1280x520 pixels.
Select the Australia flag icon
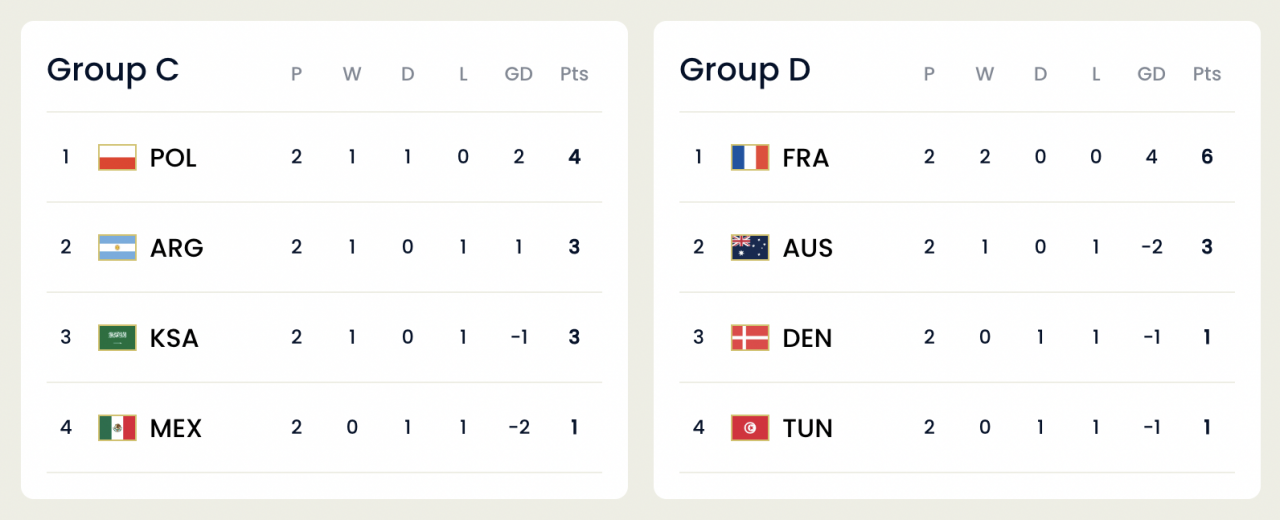(x=750, y=247)
